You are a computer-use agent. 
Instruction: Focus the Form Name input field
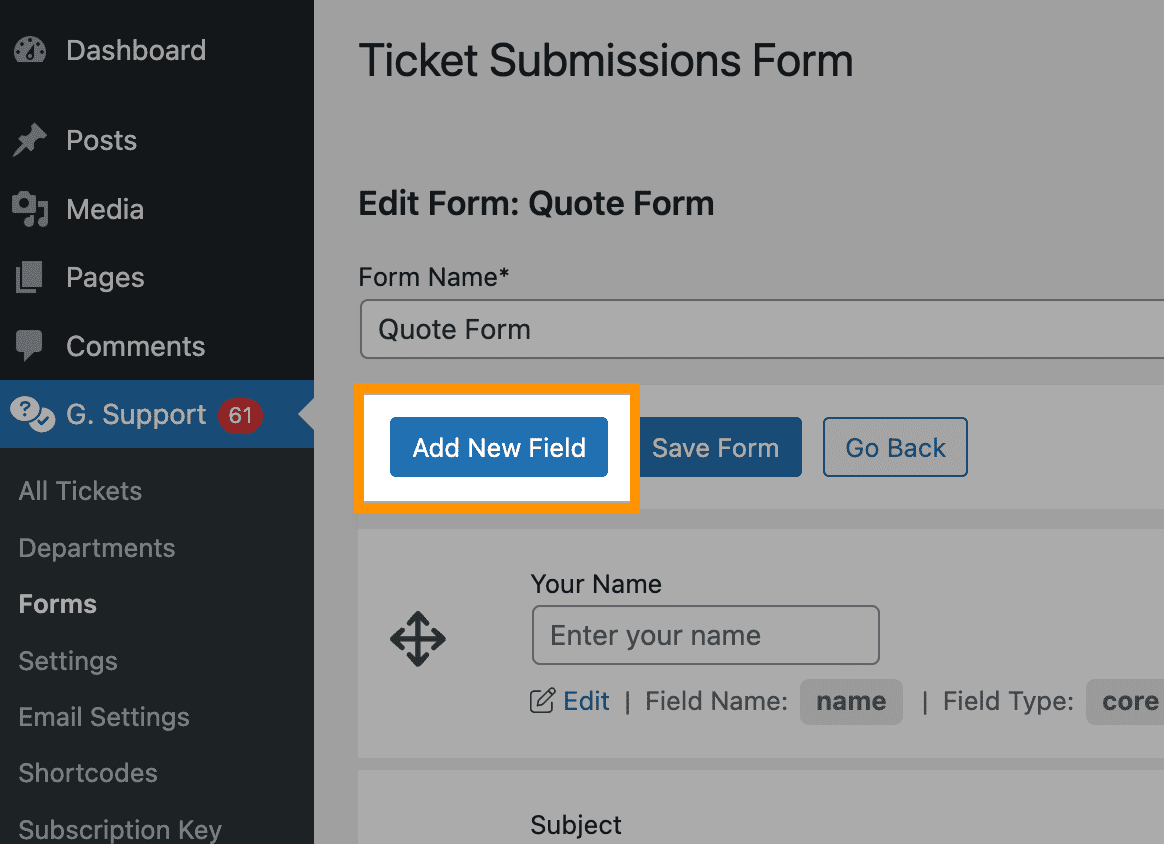click(x=762, y=329)
